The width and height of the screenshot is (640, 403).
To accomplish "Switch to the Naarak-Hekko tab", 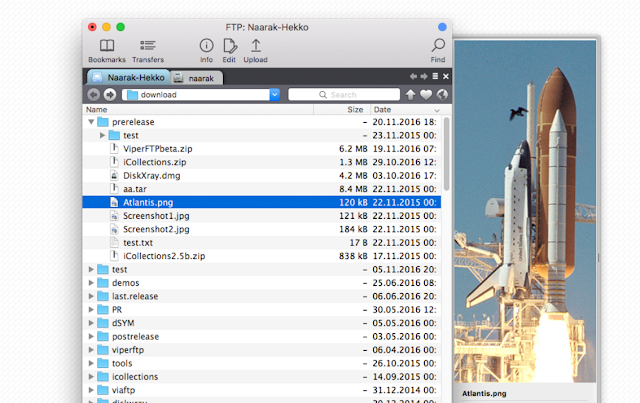I will [x=129, y=77].
